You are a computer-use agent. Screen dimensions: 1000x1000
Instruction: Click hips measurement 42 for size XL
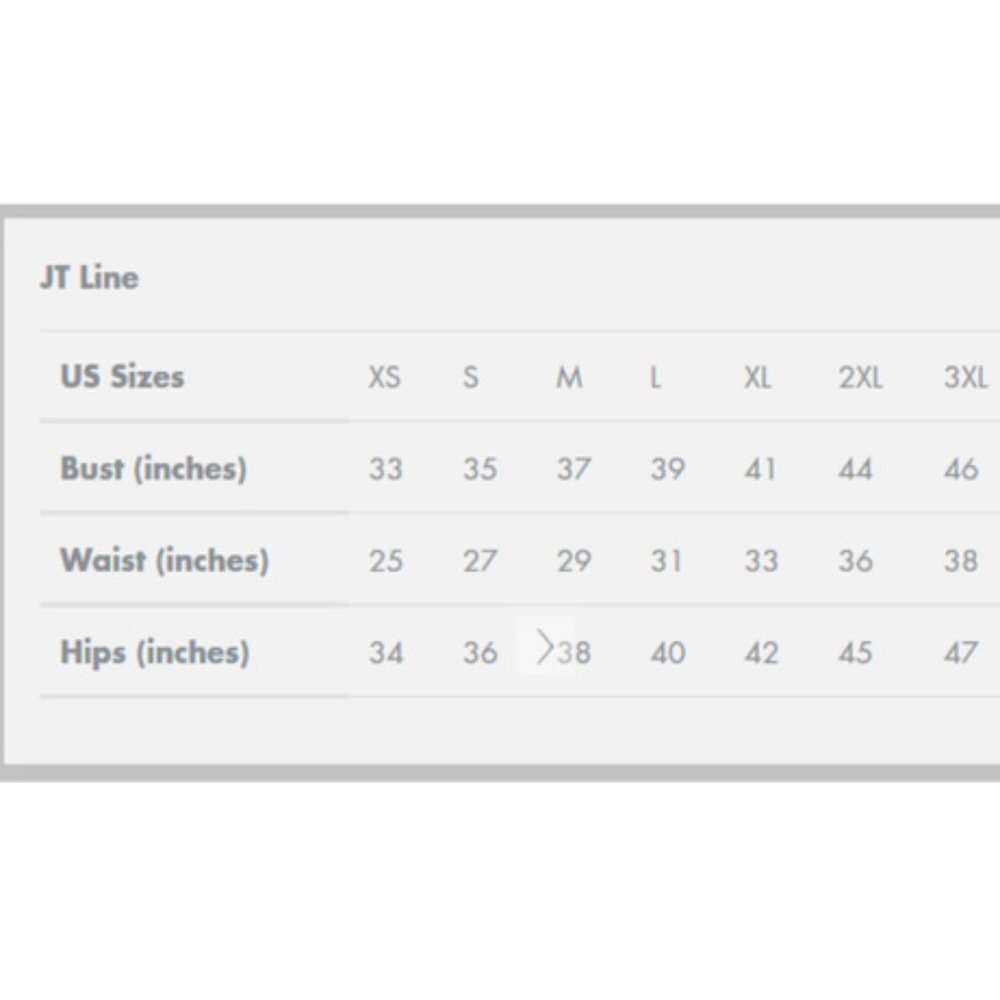tap(761, 653)
